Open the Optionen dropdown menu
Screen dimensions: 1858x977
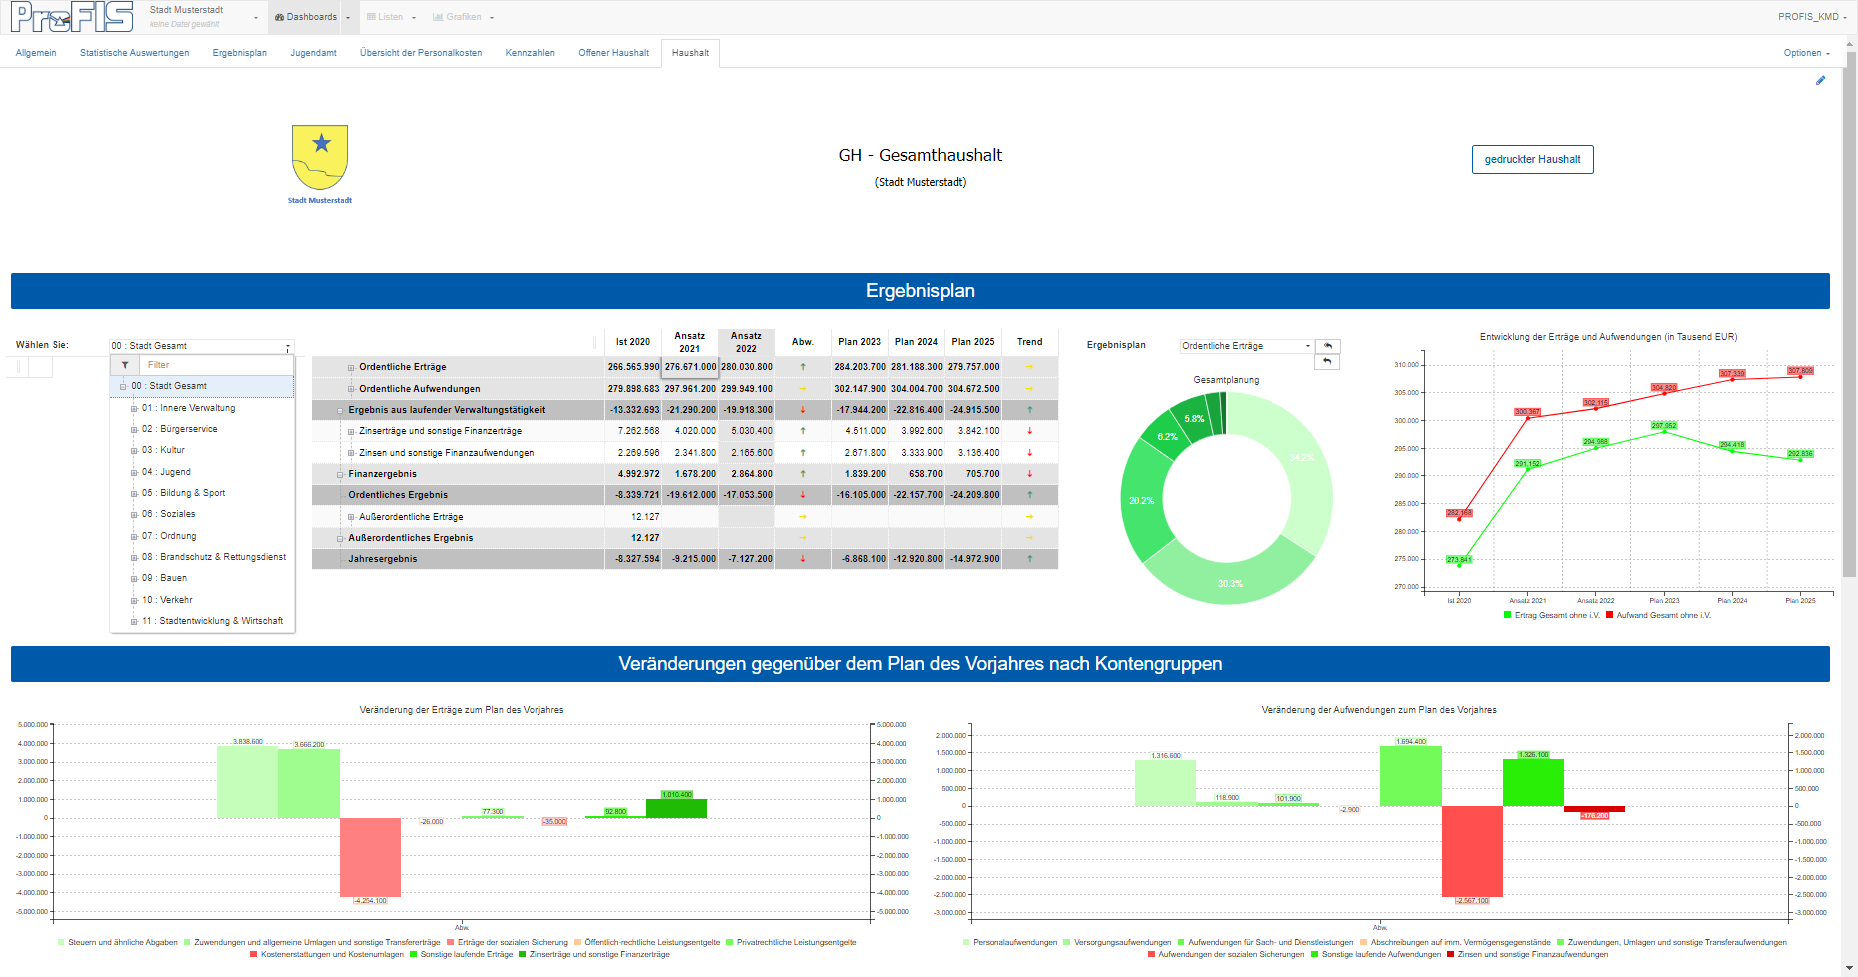(1805, 53)
